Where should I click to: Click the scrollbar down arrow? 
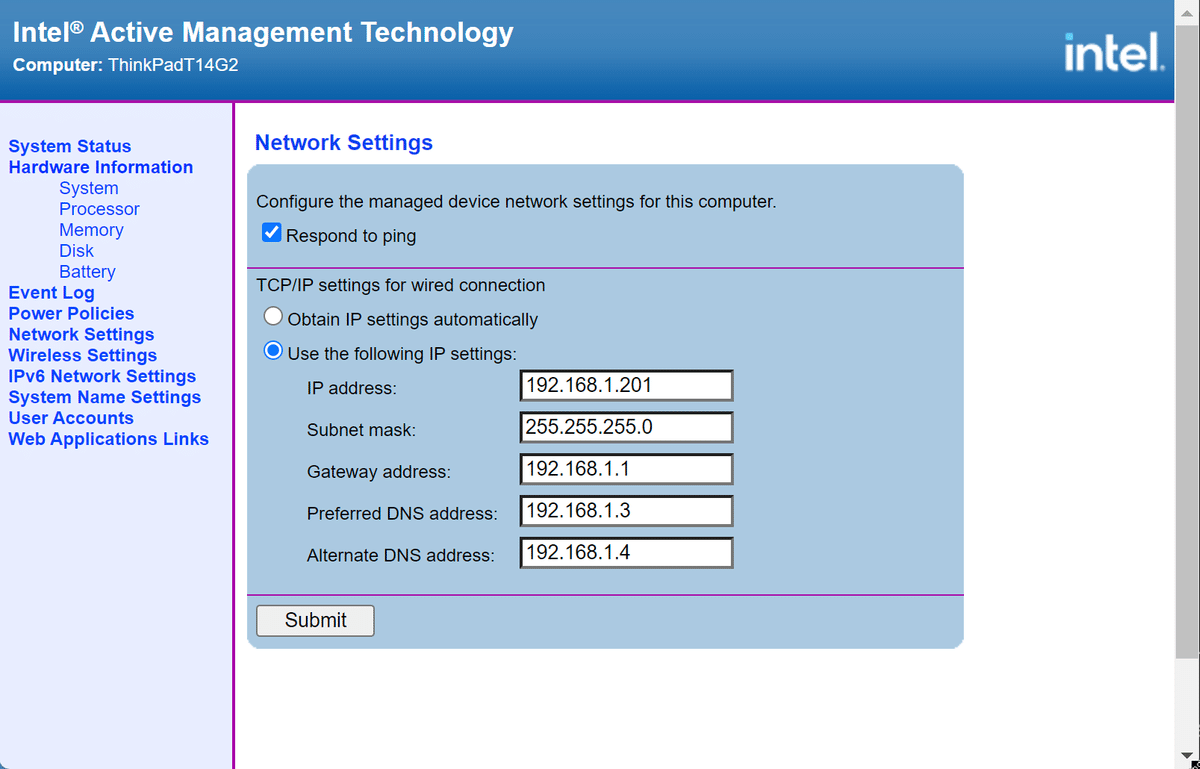pos(1187,755)
